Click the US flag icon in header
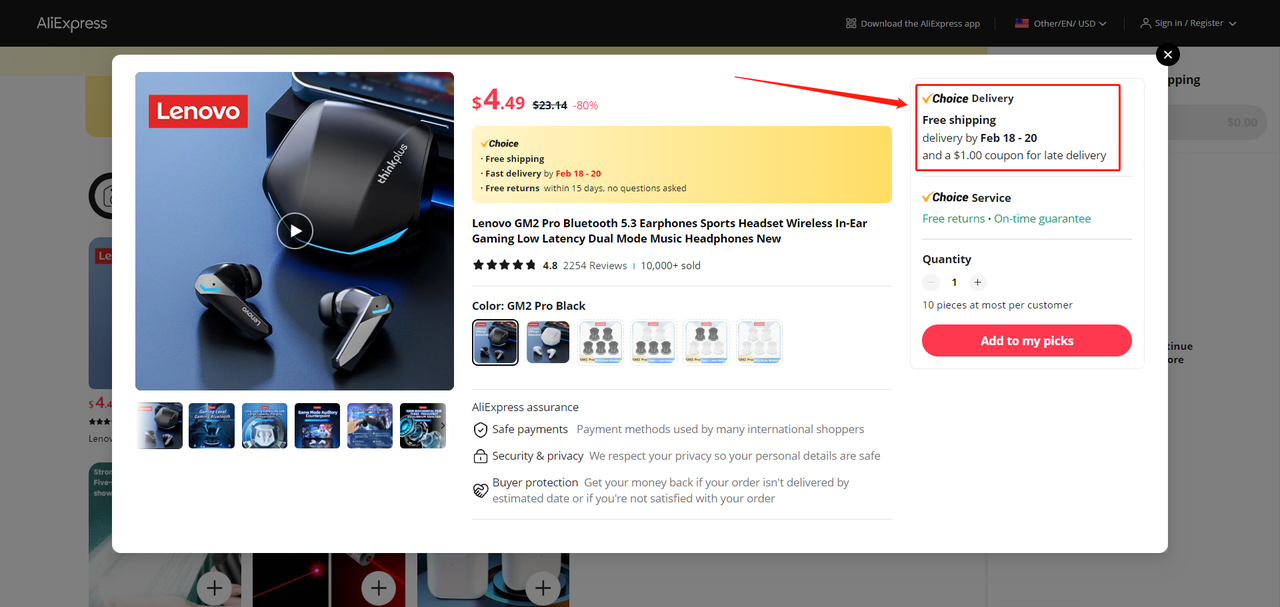The height and width of the screenshot is (607, 1280). coord(1022,23)
